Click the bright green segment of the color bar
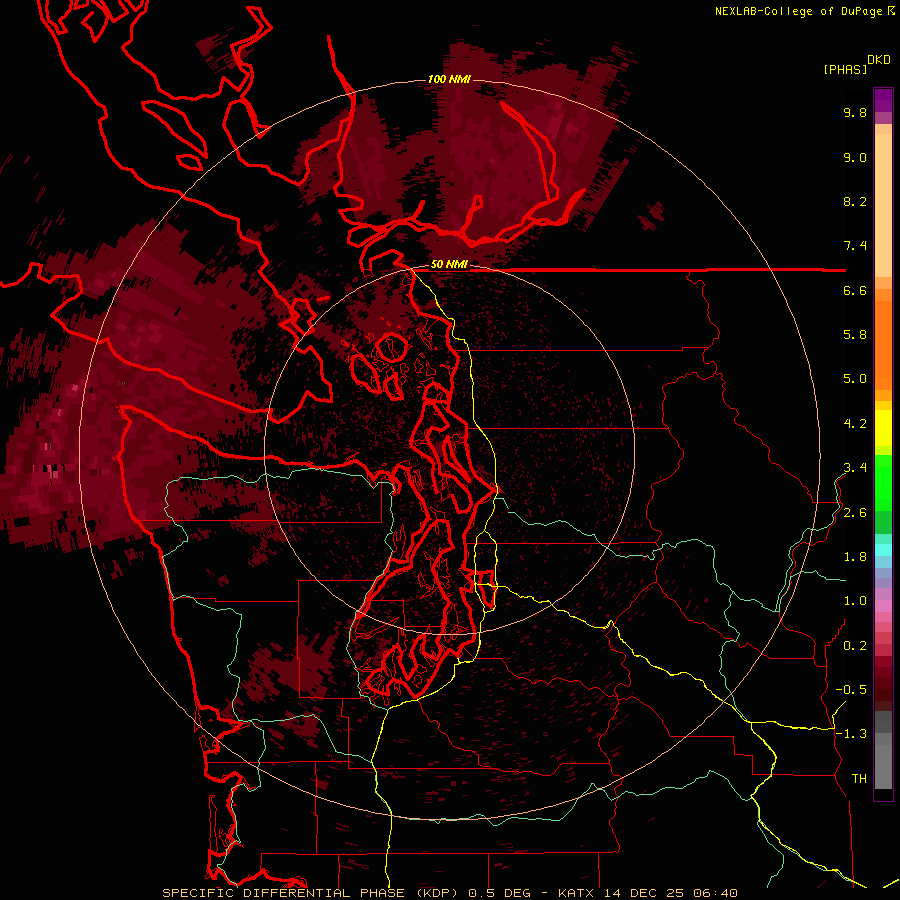The width and height of the screenshot is (900, 900). pos(883,482)
